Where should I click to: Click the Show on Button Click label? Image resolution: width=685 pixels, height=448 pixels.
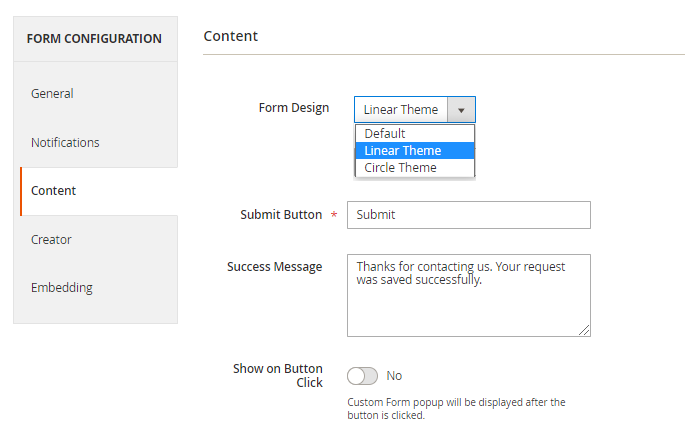[278, 375]
